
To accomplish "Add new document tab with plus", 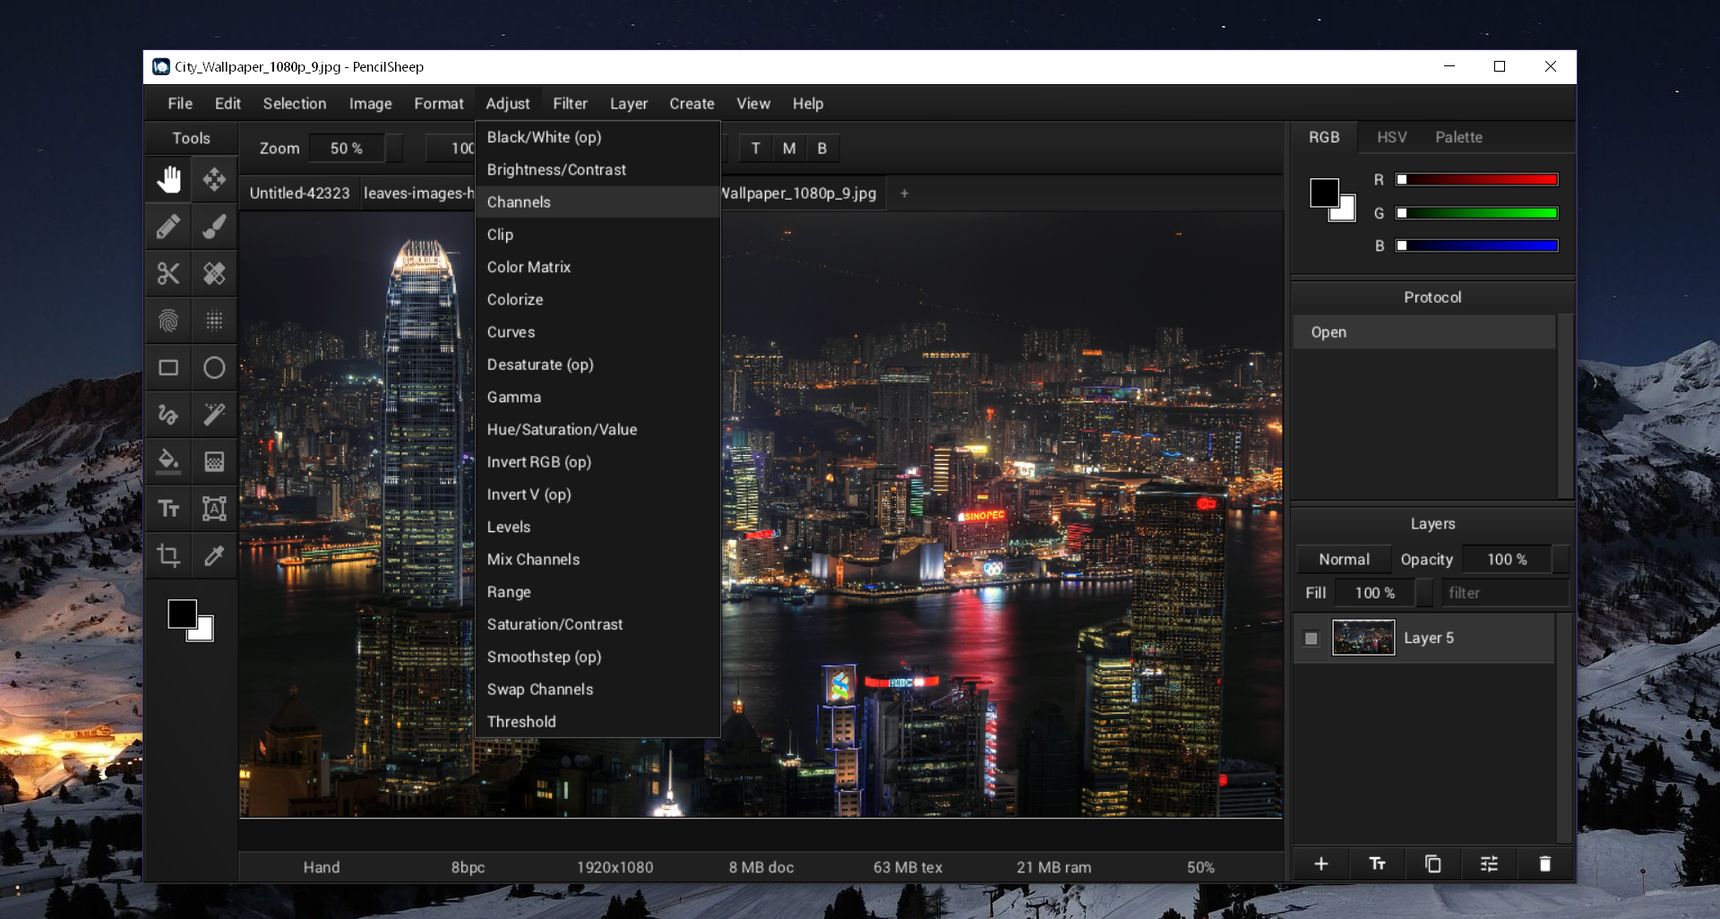I will click(904, 193).
